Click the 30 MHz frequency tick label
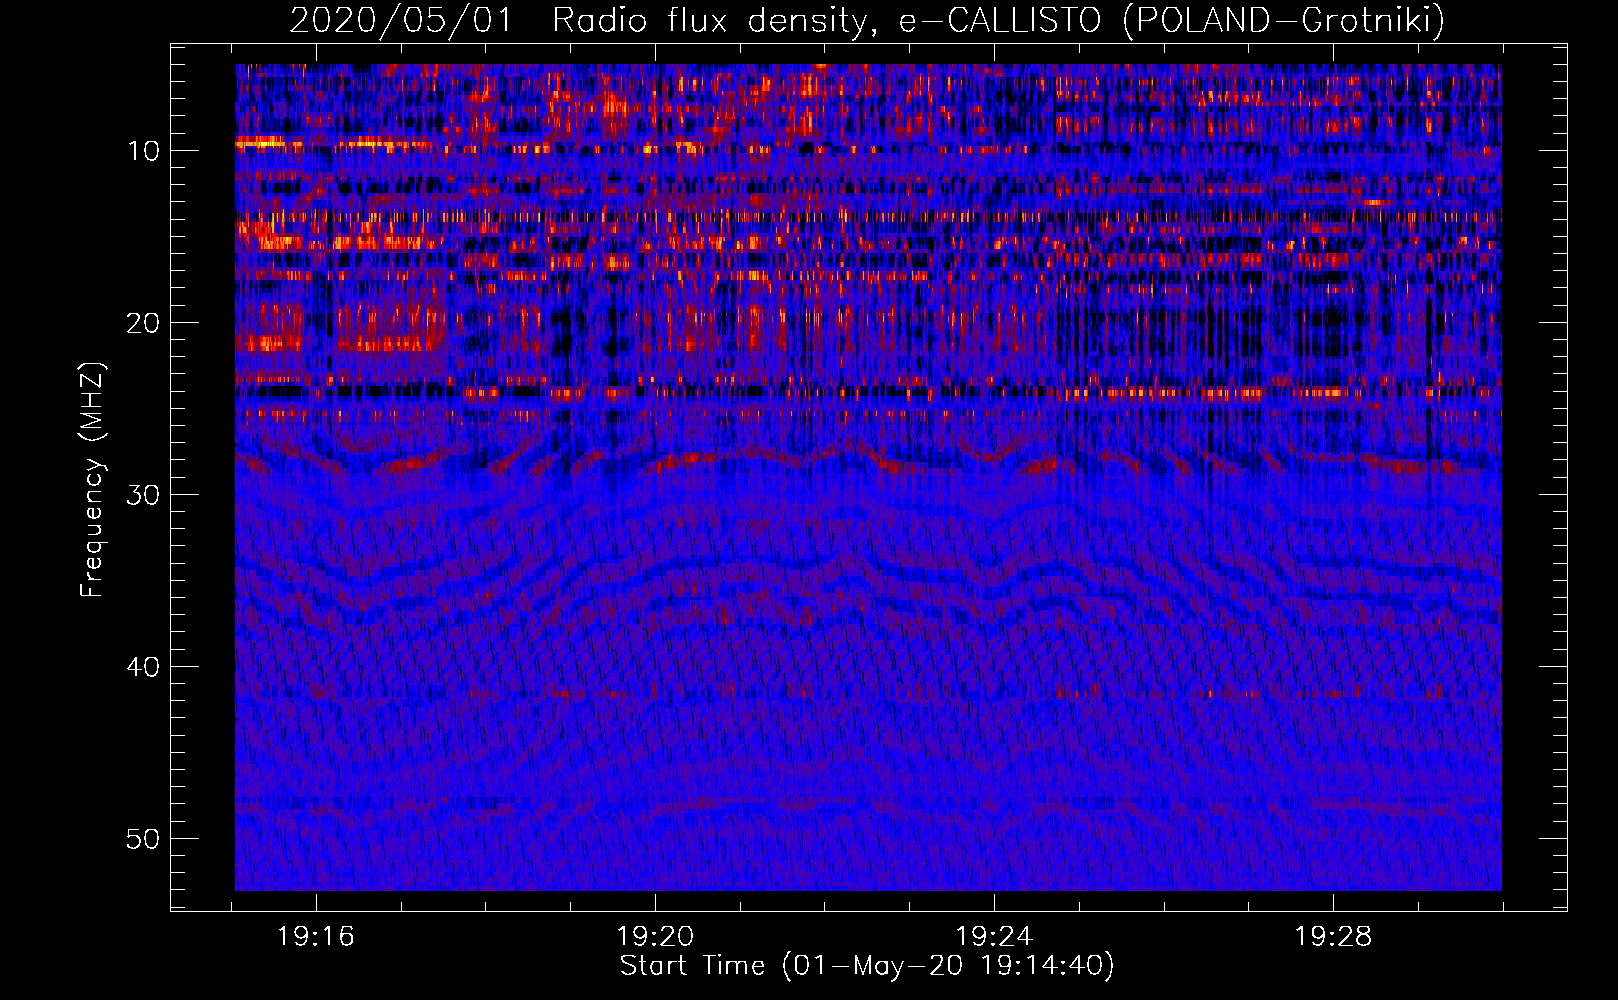This screenshot has width=1618, height=1000. pos(144,495)
